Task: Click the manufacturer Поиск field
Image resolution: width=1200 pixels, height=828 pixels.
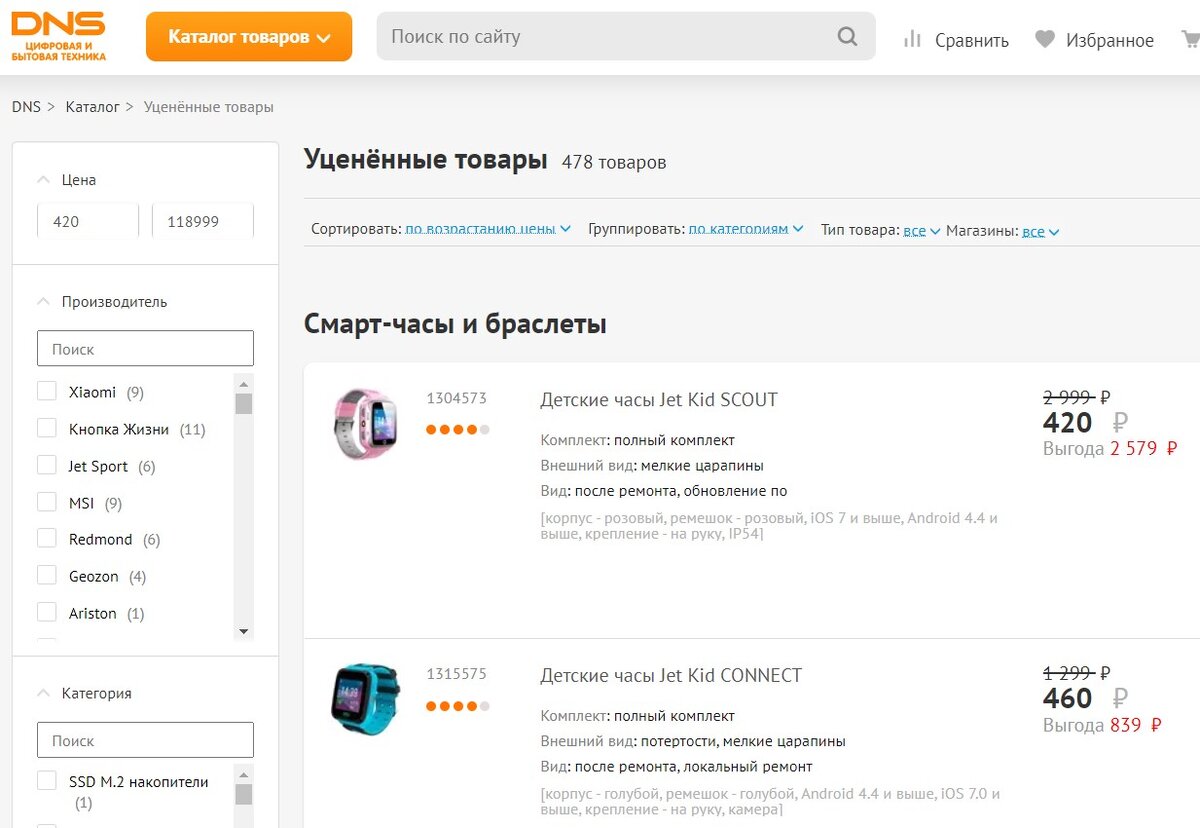Action: [145, 349]
